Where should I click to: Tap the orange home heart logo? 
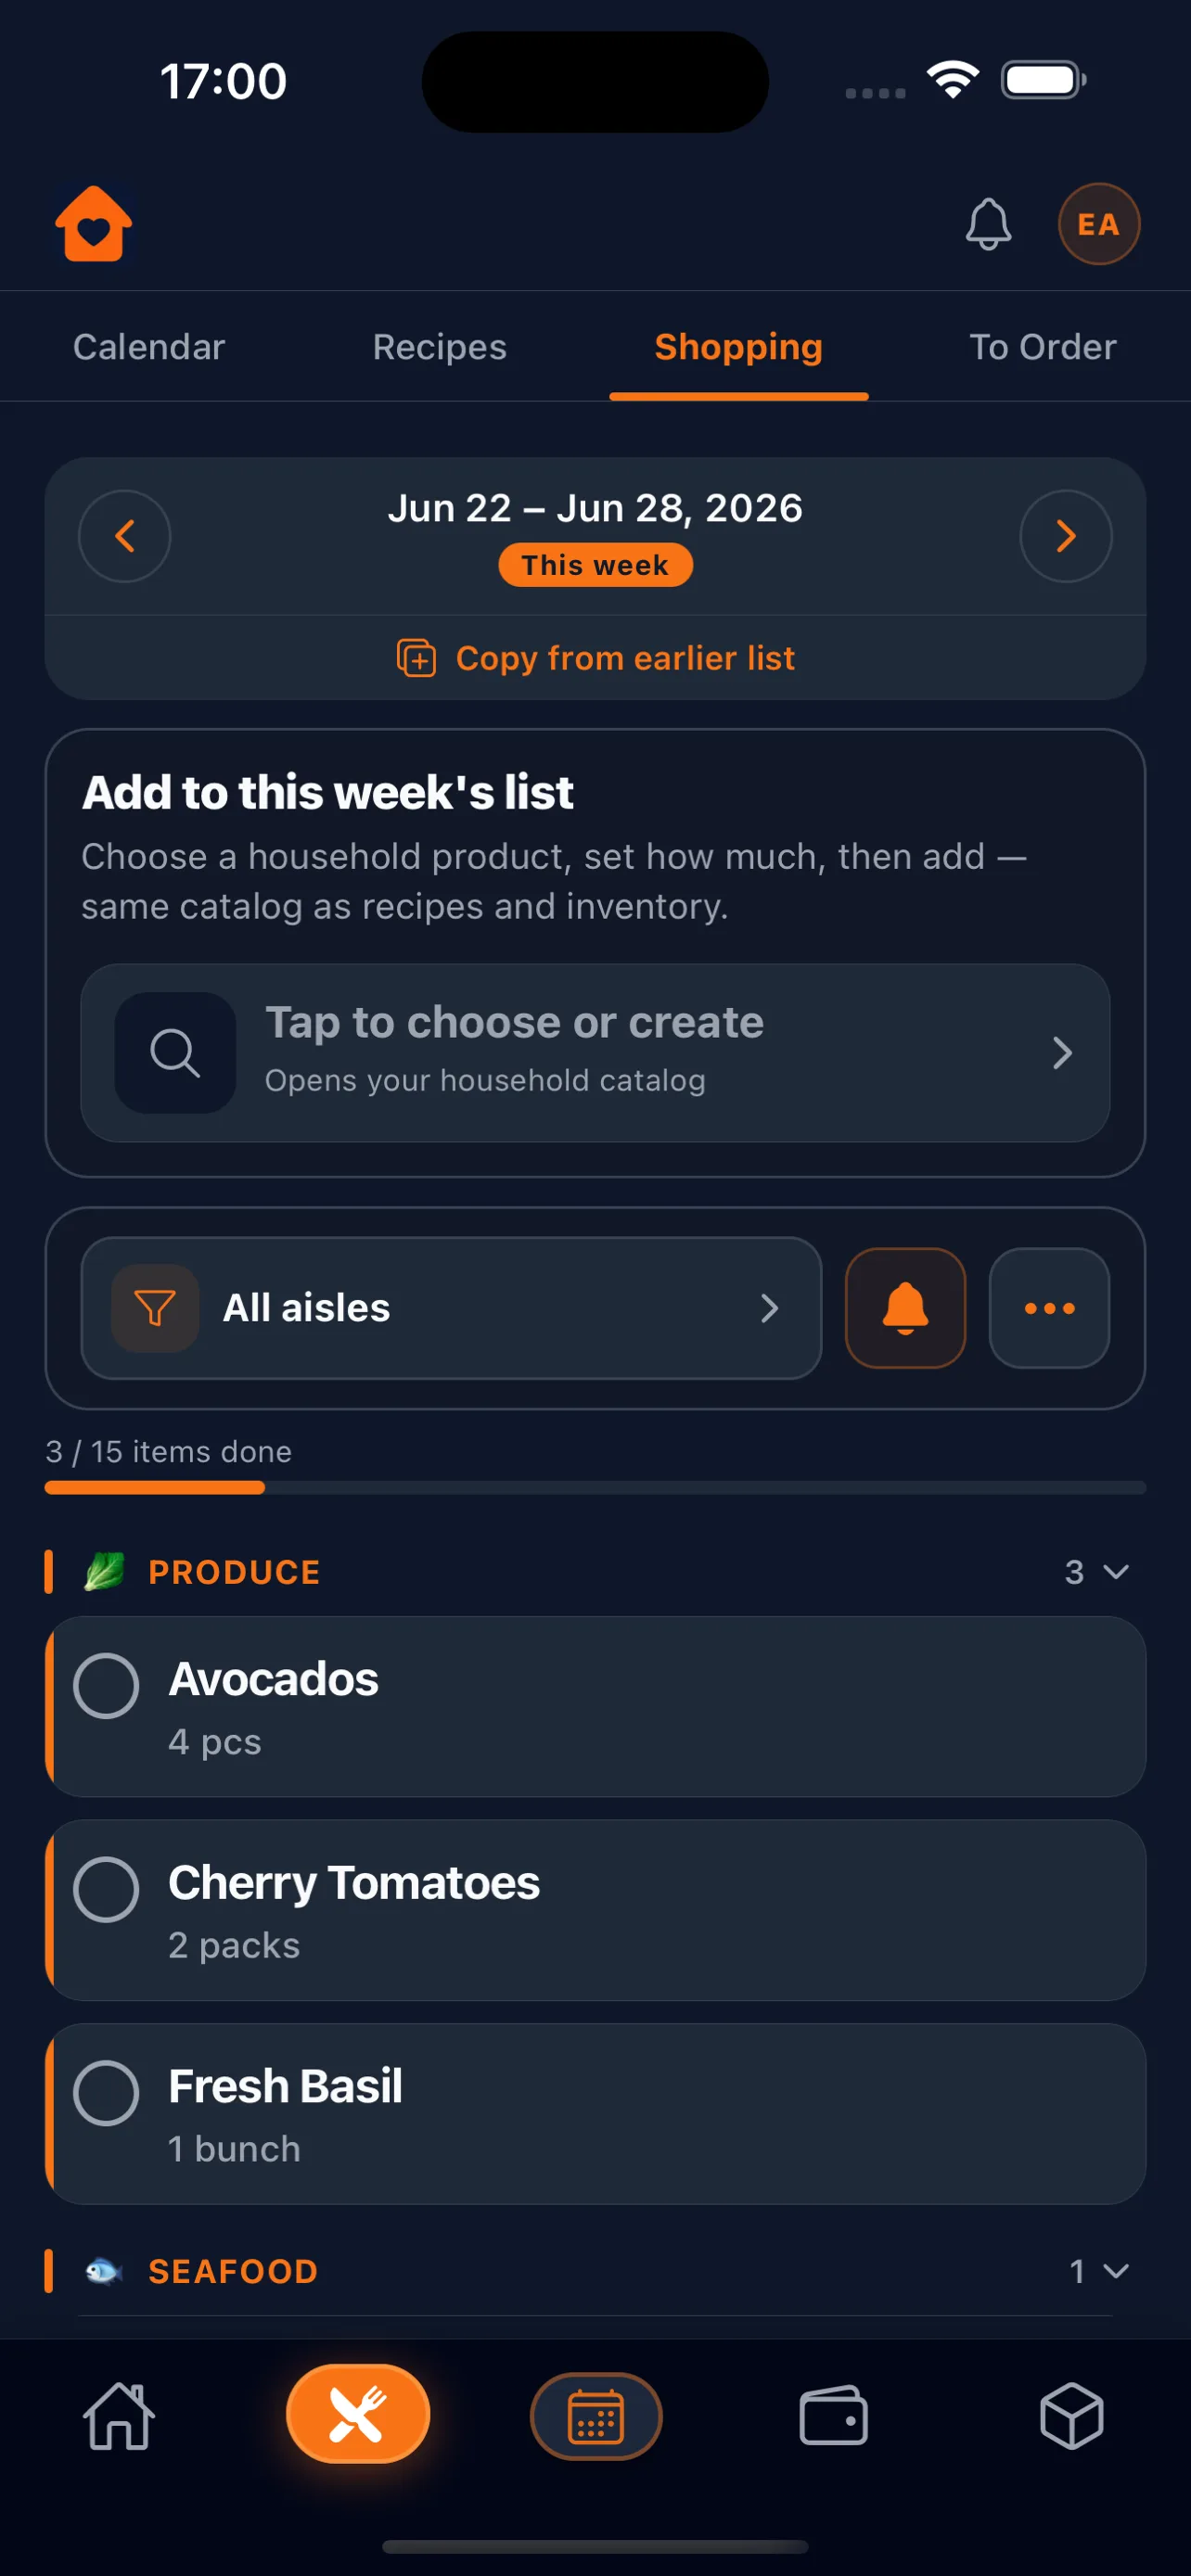pos(93,224)
